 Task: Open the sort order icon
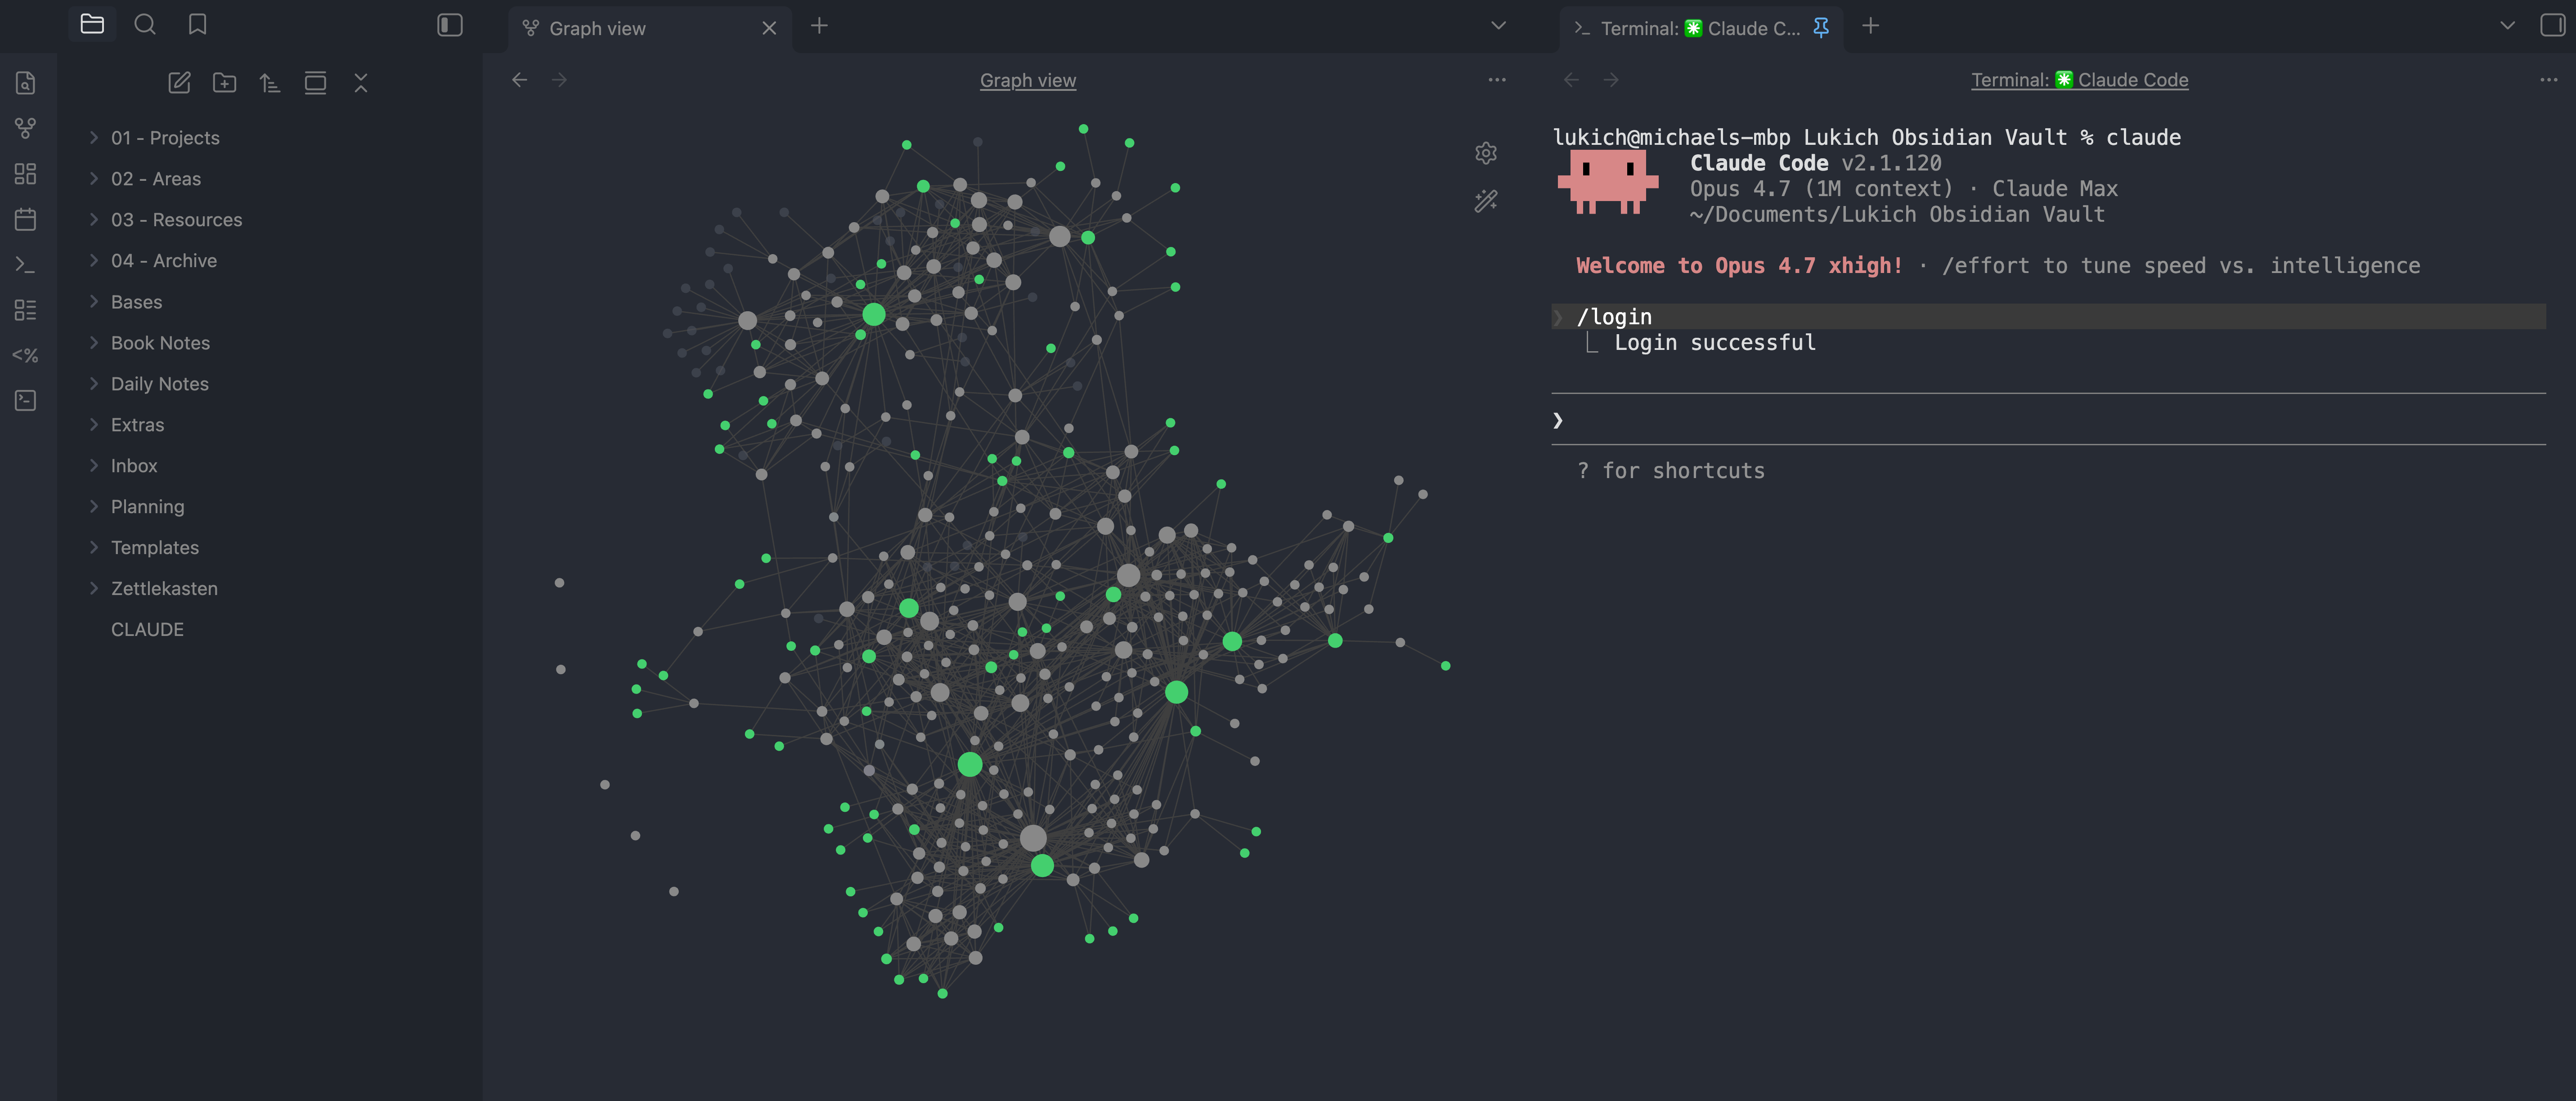pyautogui.click(x=270, y=83)
